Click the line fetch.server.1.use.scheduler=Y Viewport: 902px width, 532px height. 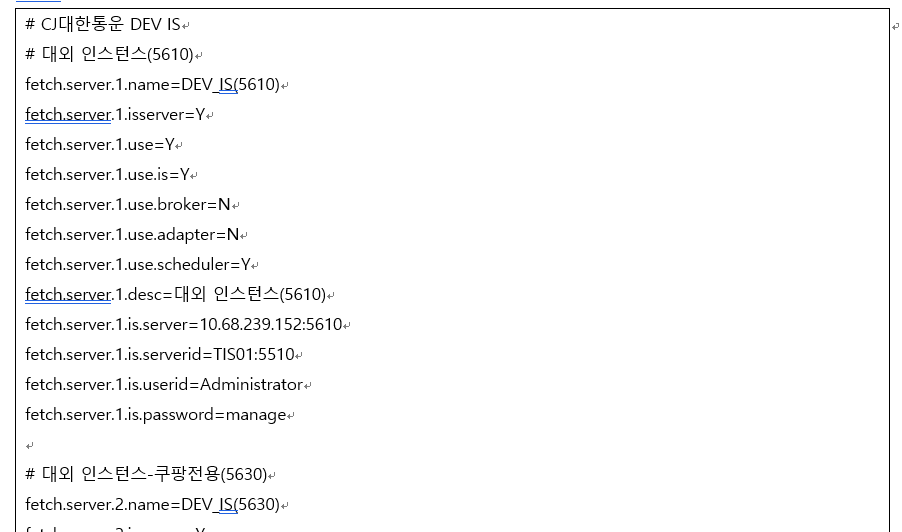click(138, 265)
